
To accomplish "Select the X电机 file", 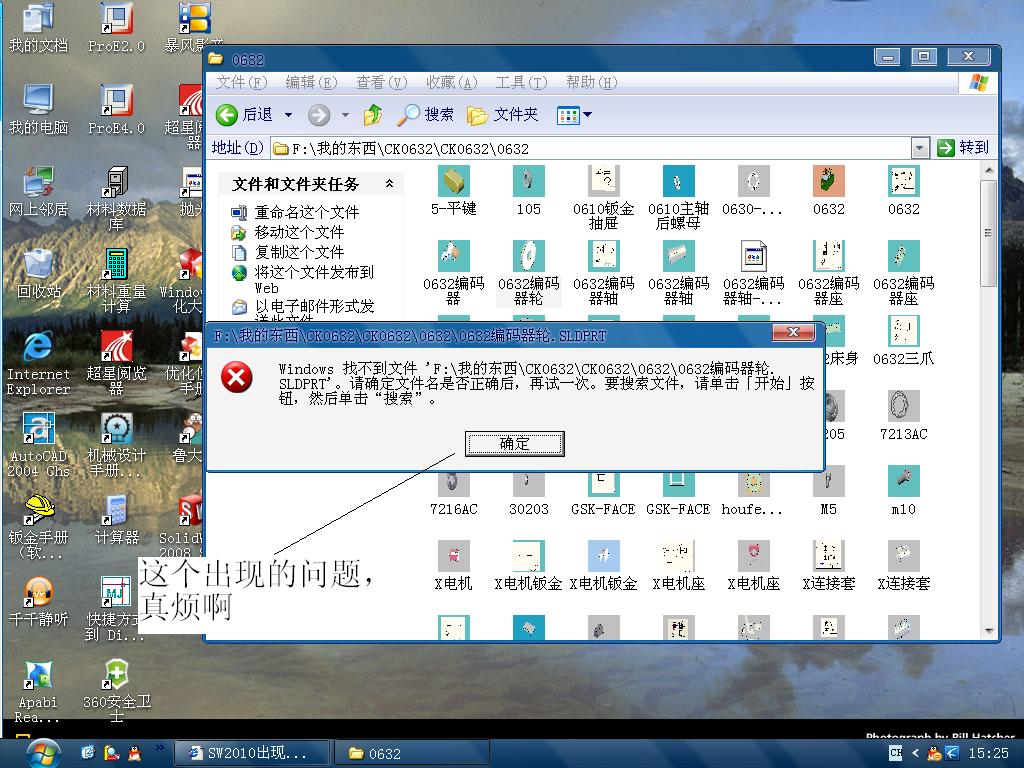I will coord(453,566).
